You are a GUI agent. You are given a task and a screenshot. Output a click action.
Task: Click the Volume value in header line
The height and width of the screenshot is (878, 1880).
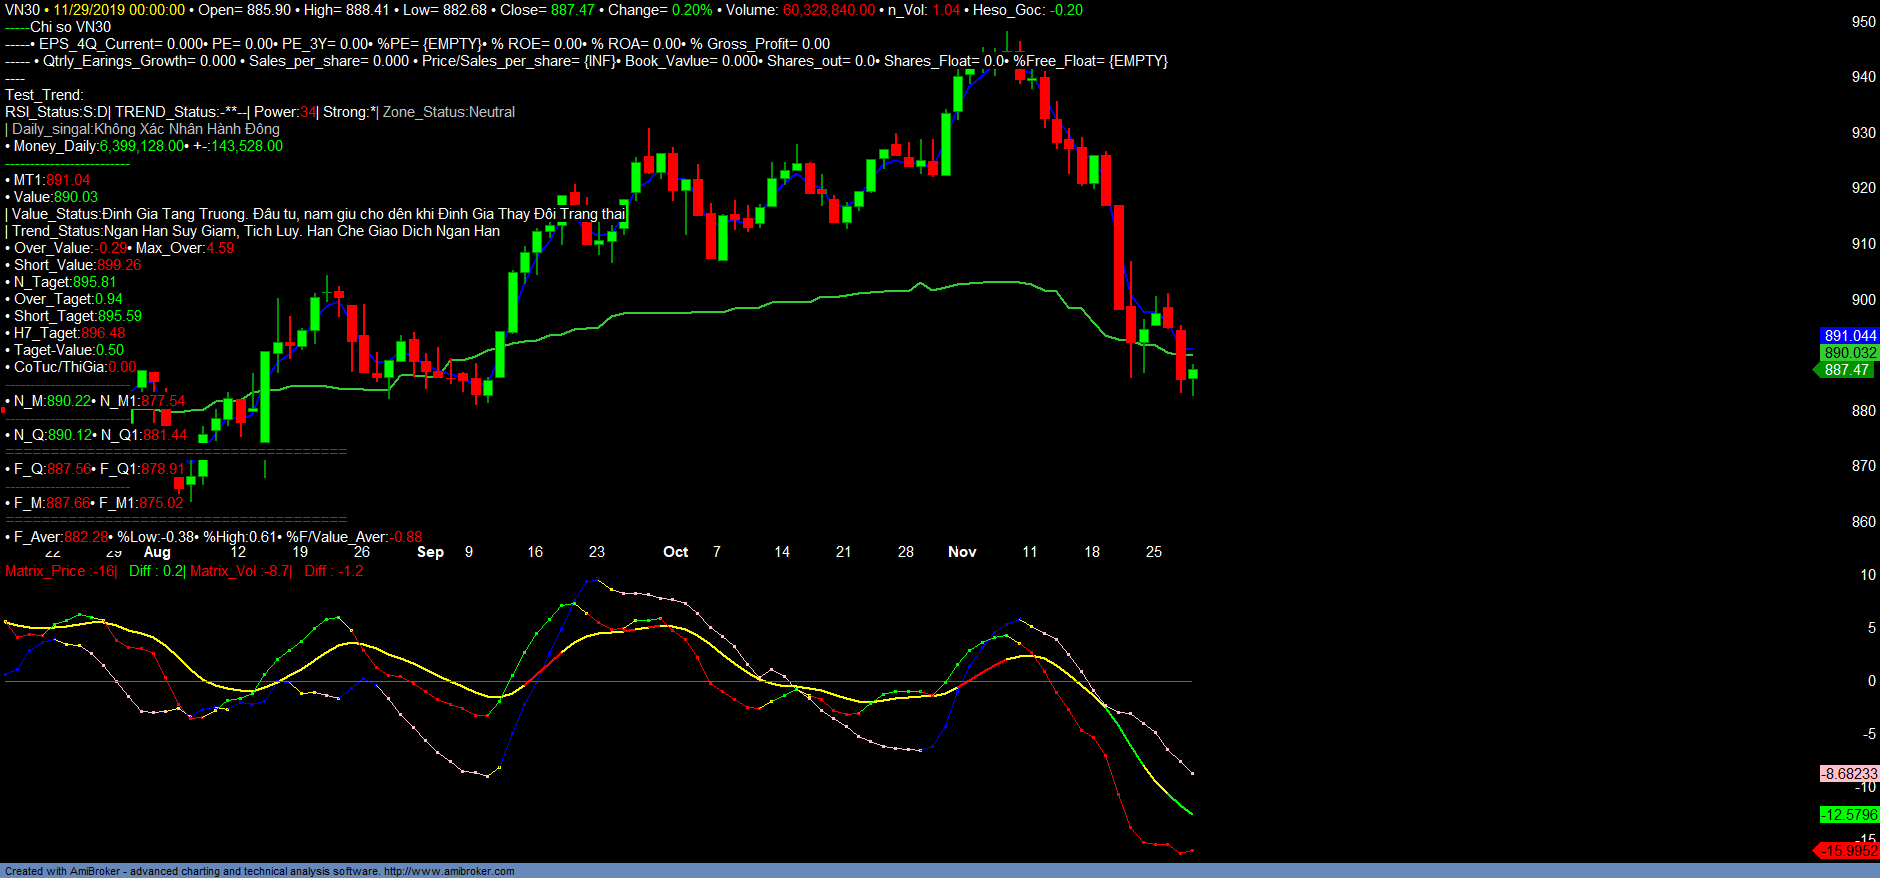point(828,10)
